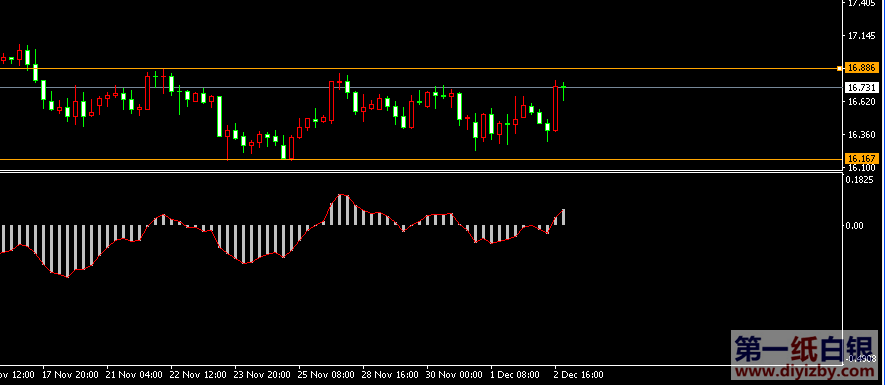The width and height of the screenshot is (885, 385).
Task: Select the square handle on upper orange line
Action: [839, 68]
